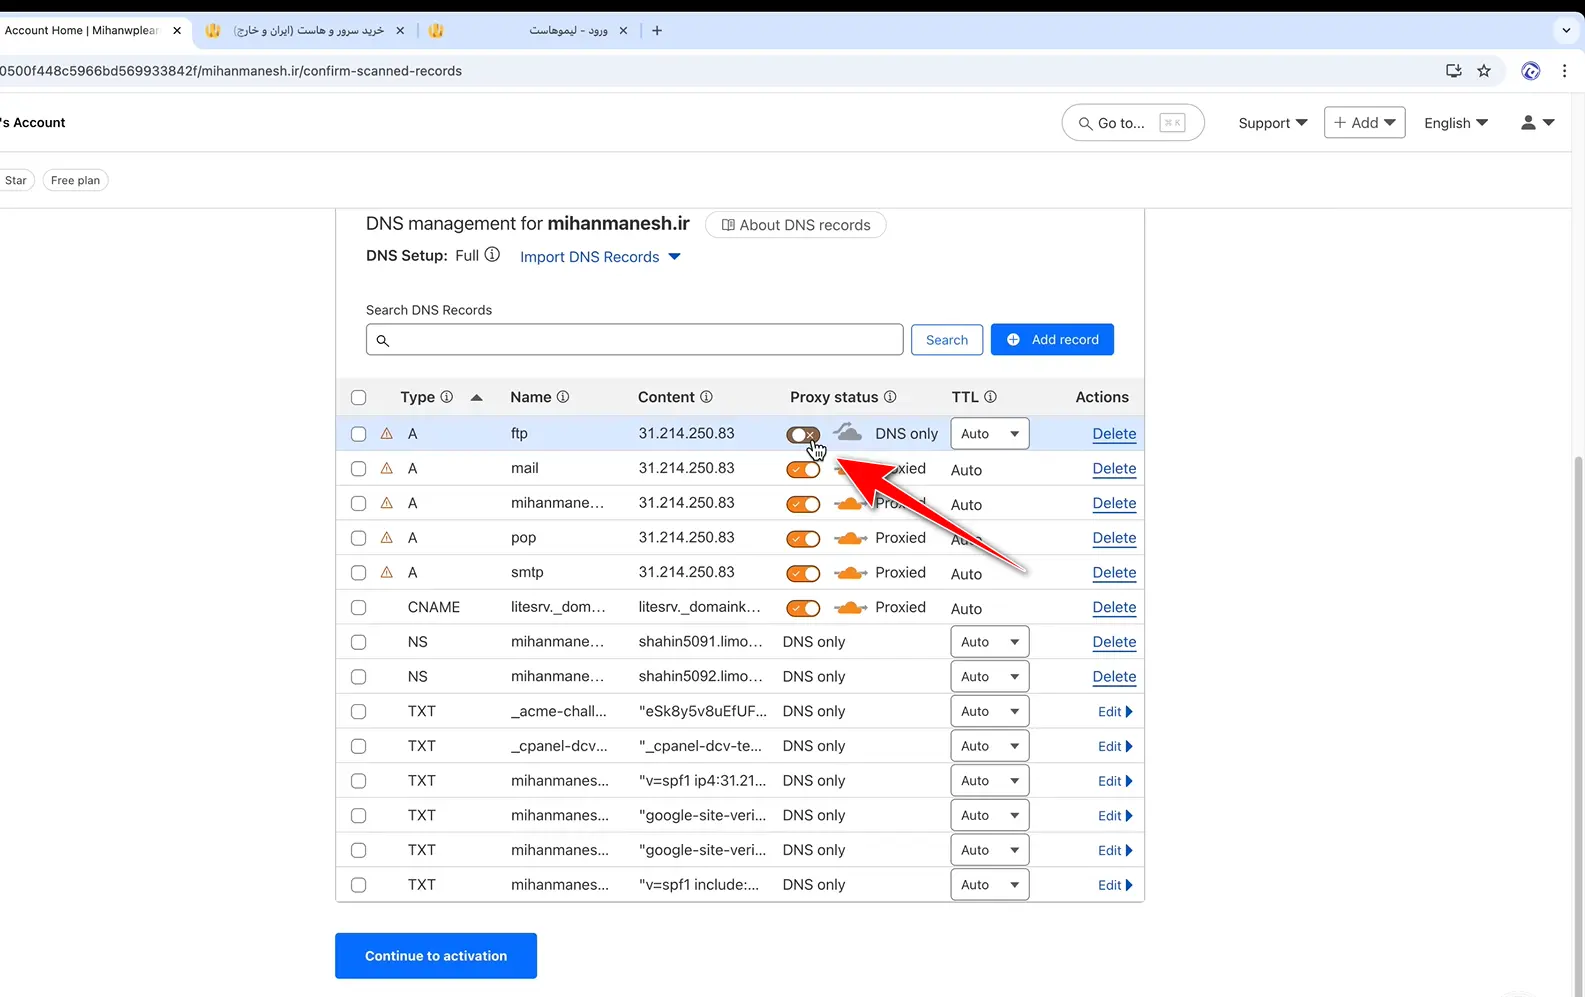Check the select-all records checkbox
Image resolution: width=1585 pixels, height=997 pixels.
(x=359, y=398)
